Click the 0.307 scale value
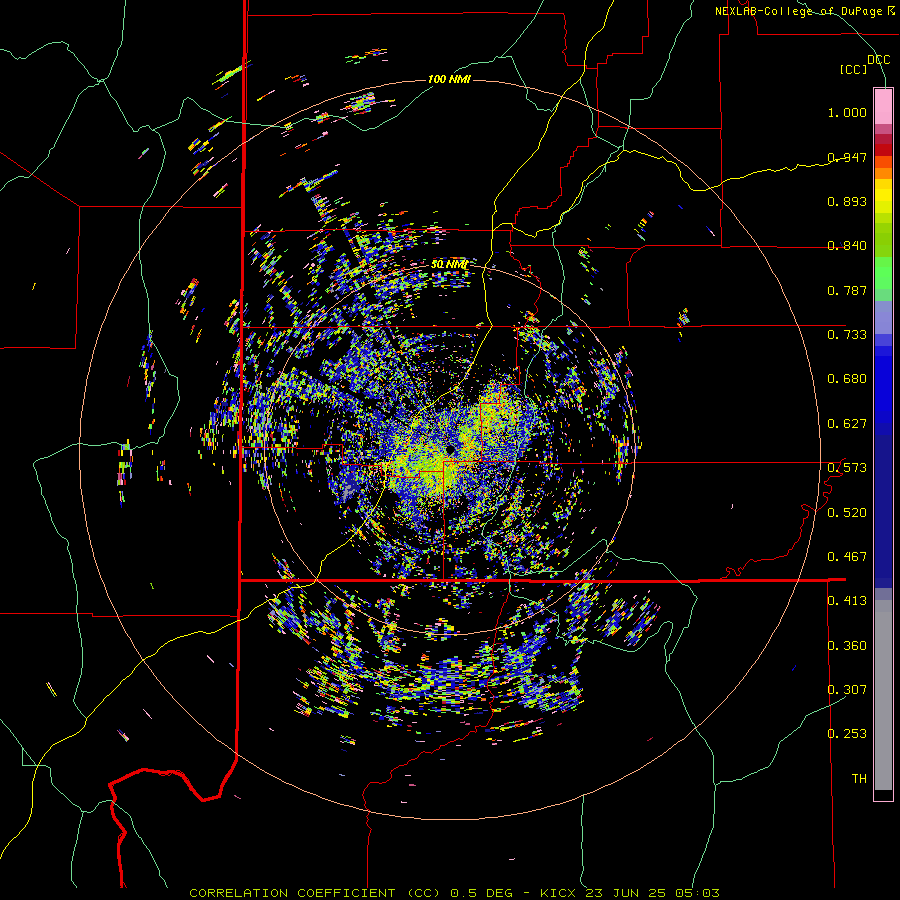The image size is (900, 900). (x=847, y=689)
